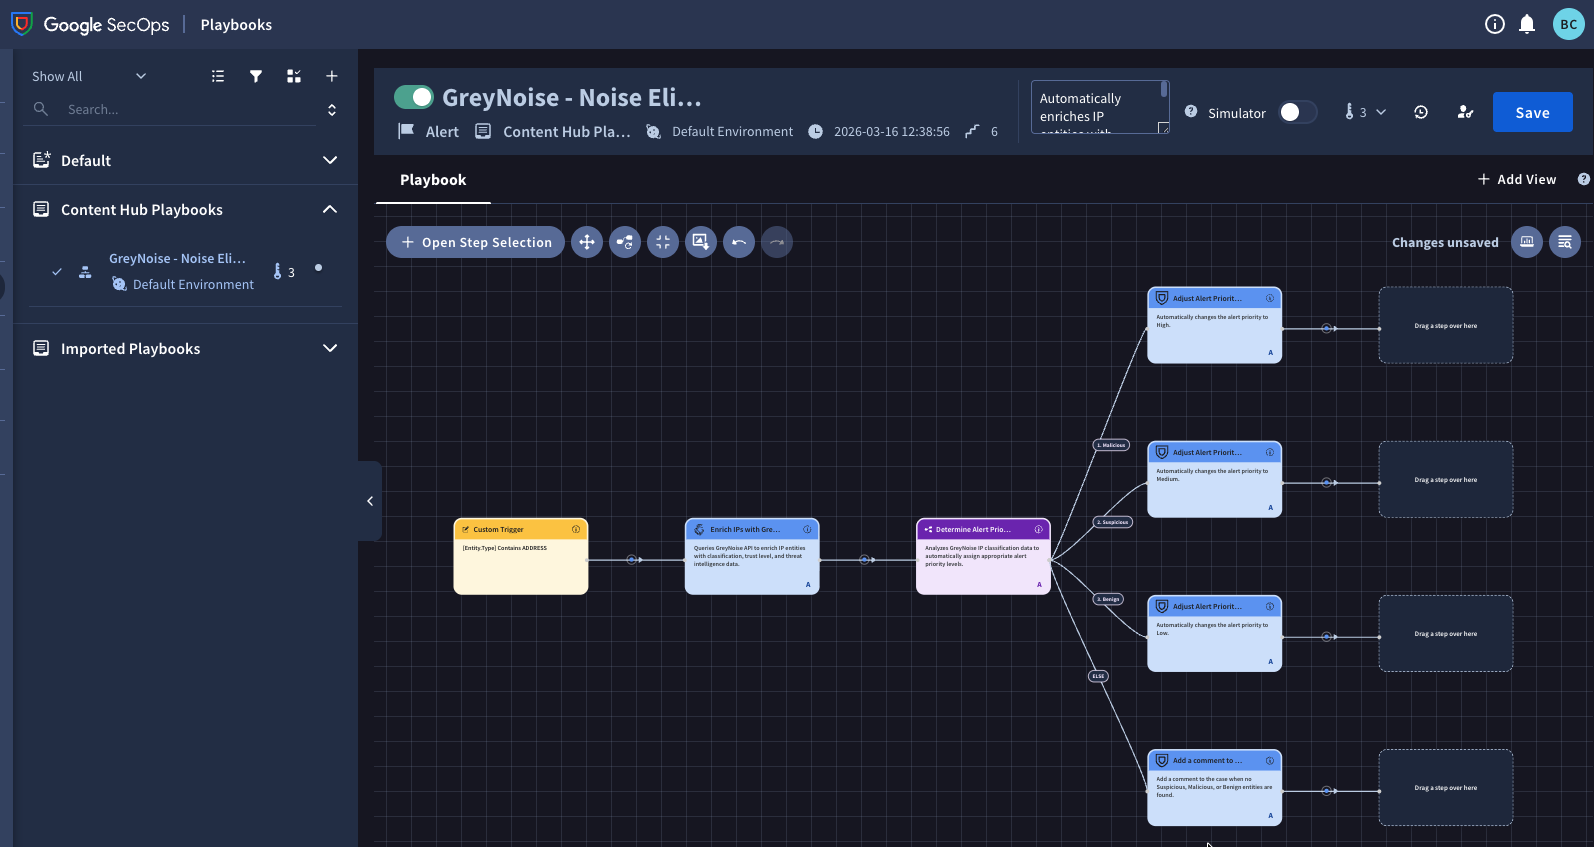Open the Playbooks header link
This screenshot has width=1594, height=847.
(236, 24)
